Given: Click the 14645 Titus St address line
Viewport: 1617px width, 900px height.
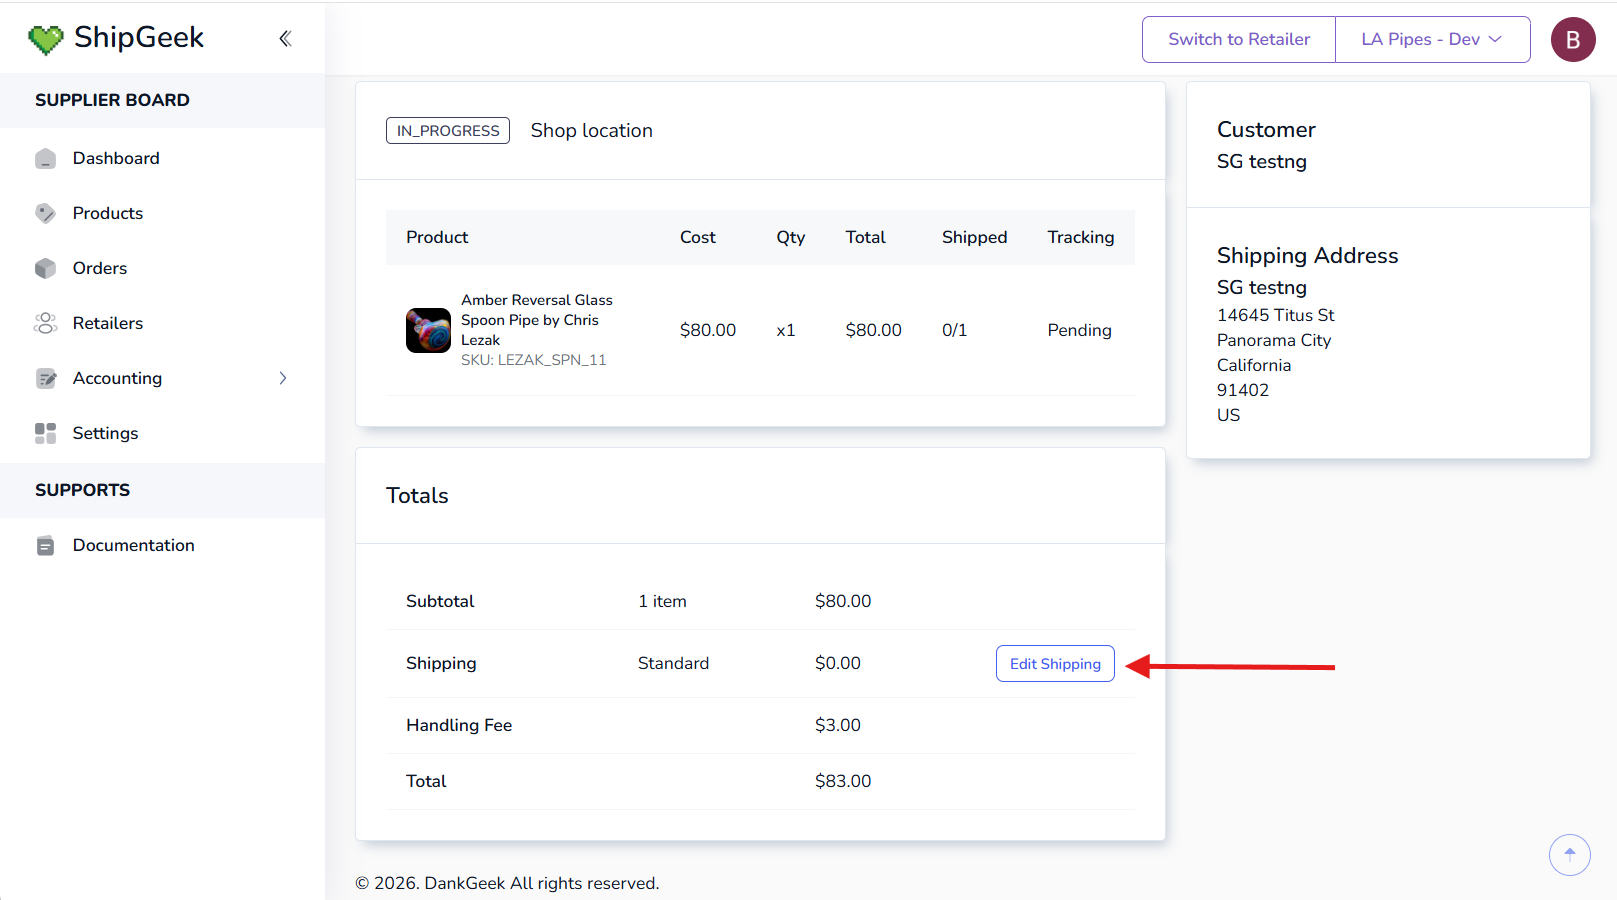Looking at the screenshot, I should click(1276, 315).
